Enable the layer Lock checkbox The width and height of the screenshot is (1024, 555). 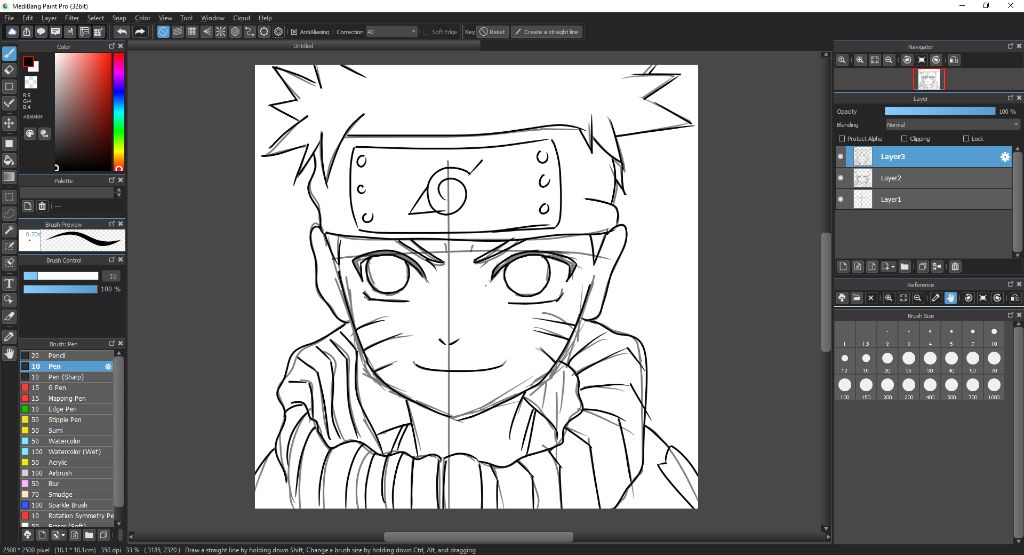[966, 138]
